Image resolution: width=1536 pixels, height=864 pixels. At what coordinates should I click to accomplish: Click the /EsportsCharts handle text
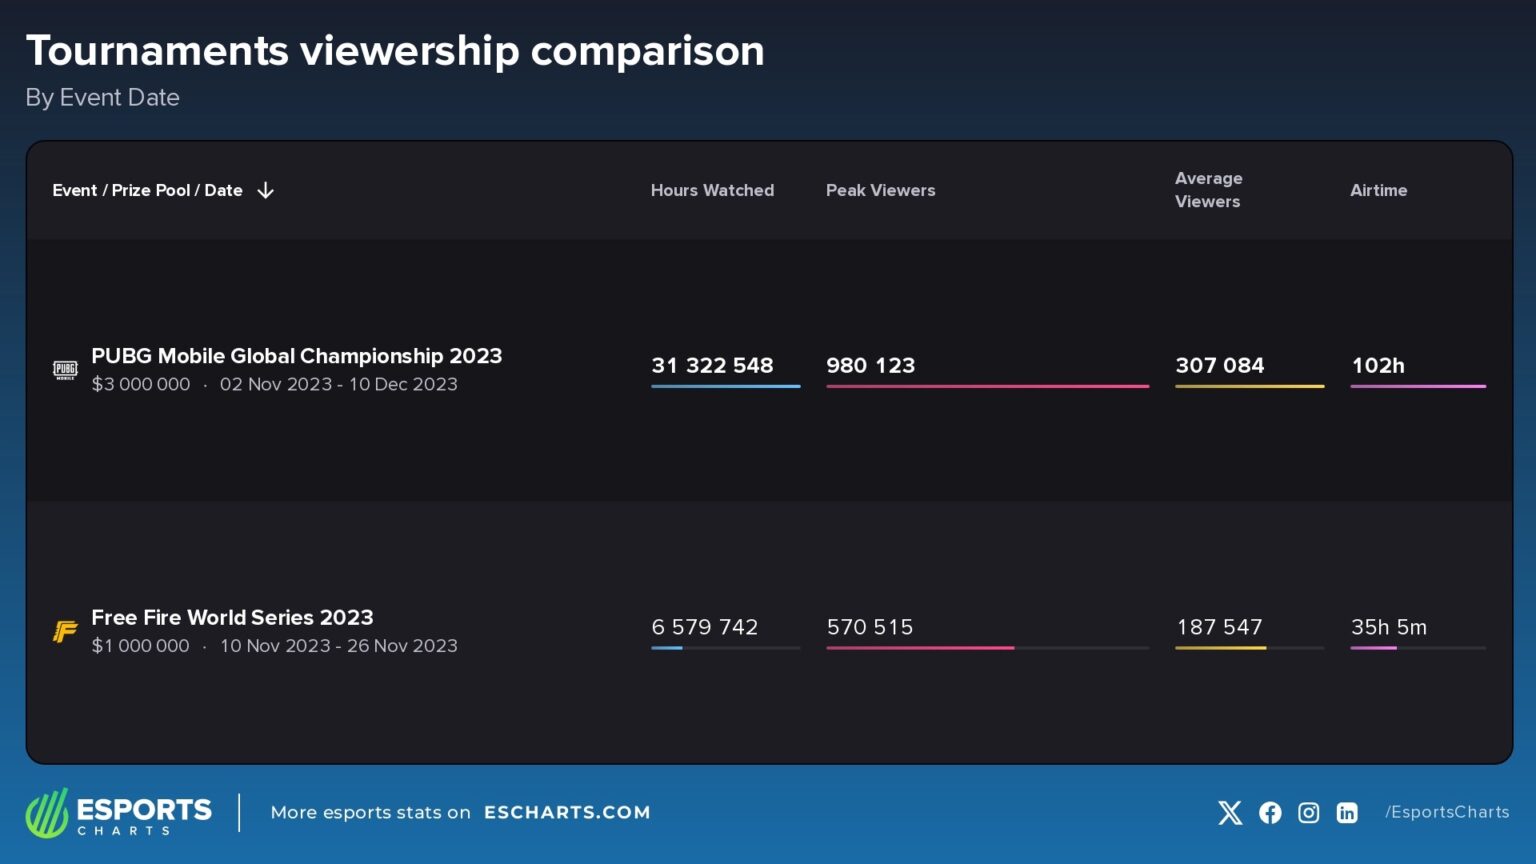click(x=1447, y=812)
